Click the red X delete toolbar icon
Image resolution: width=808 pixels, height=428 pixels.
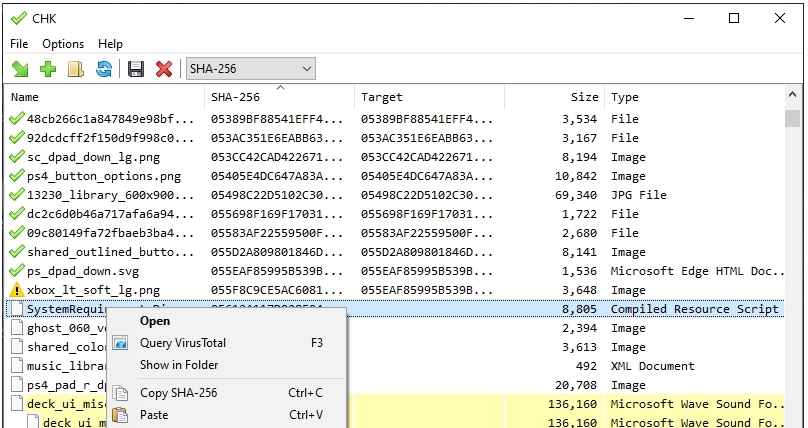(164, 69)
